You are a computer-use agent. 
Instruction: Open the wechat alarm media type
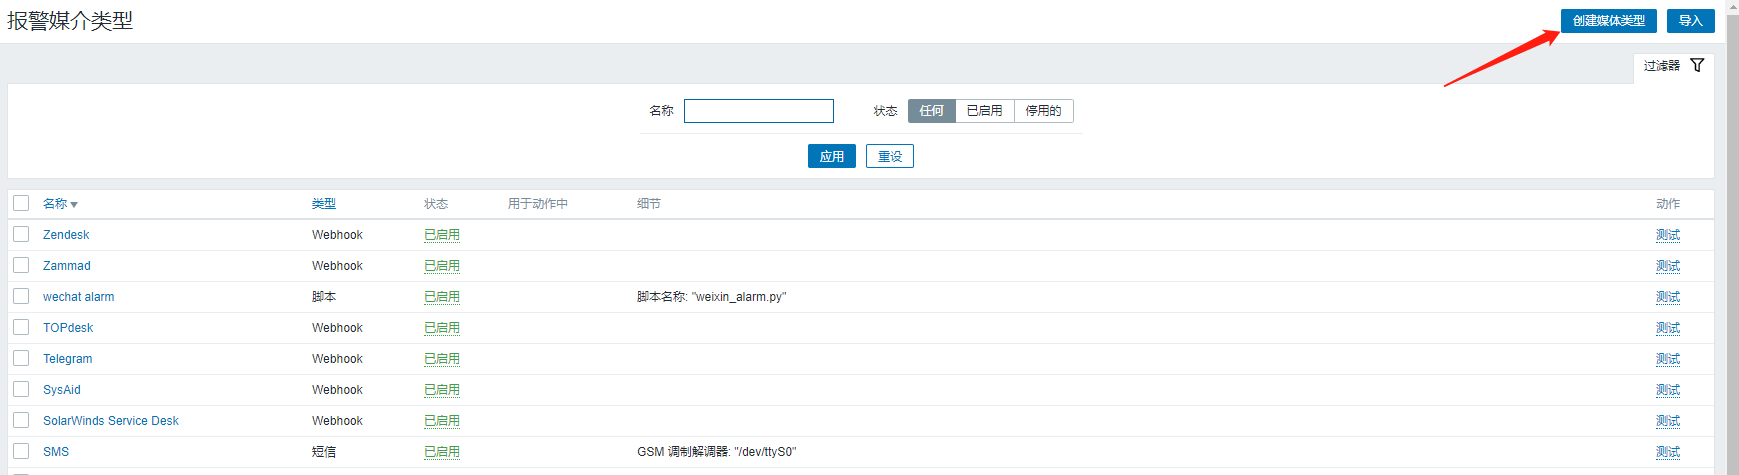point(78,297)
